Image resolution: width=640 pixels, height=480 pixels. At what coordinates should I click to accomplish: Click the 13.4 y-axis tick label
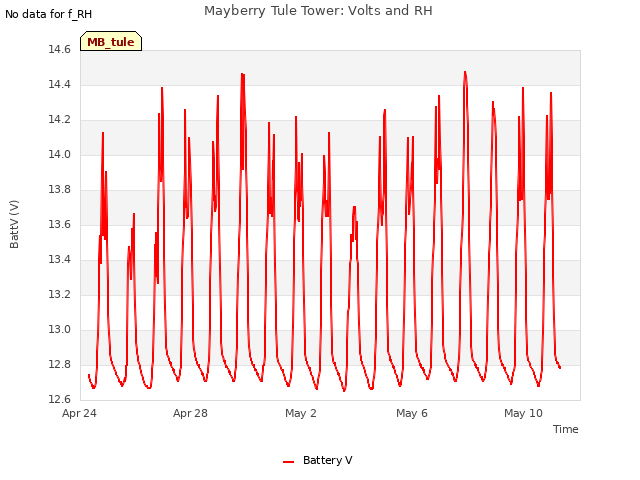tap(60, 260)
